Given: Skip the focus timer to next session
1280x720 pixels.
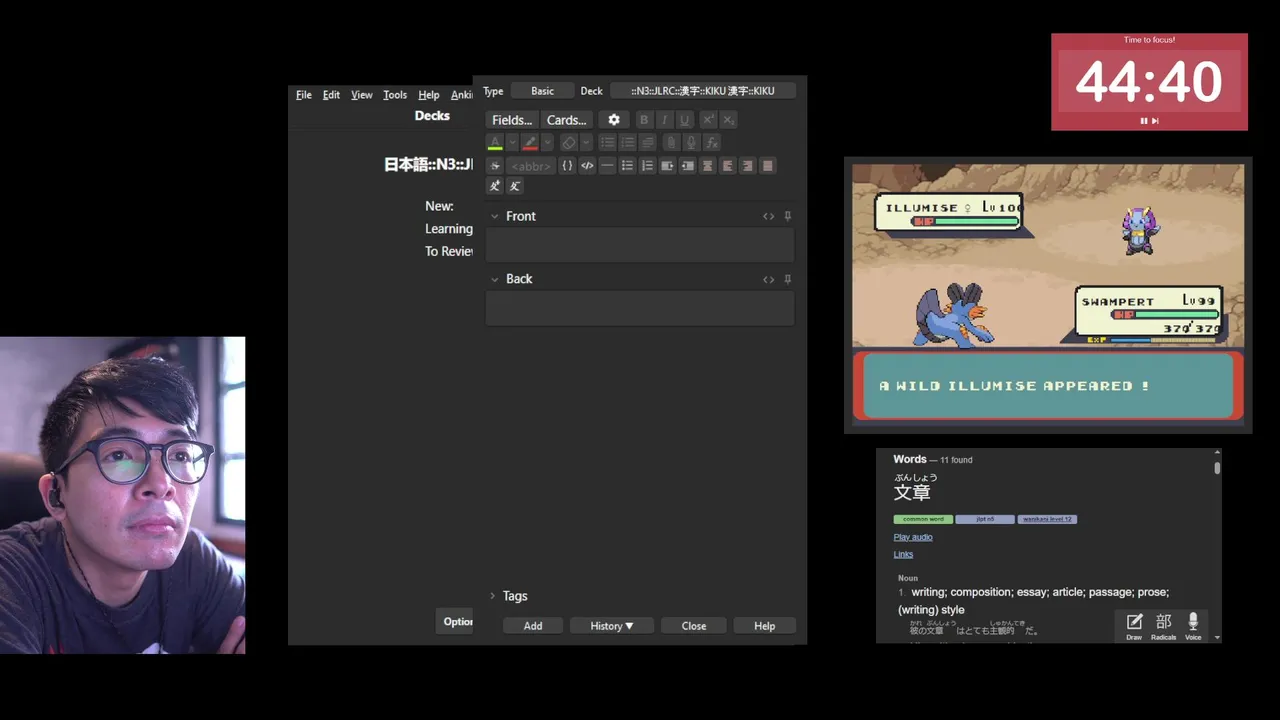Looking at the screenshot, I should pos(1155,120).
